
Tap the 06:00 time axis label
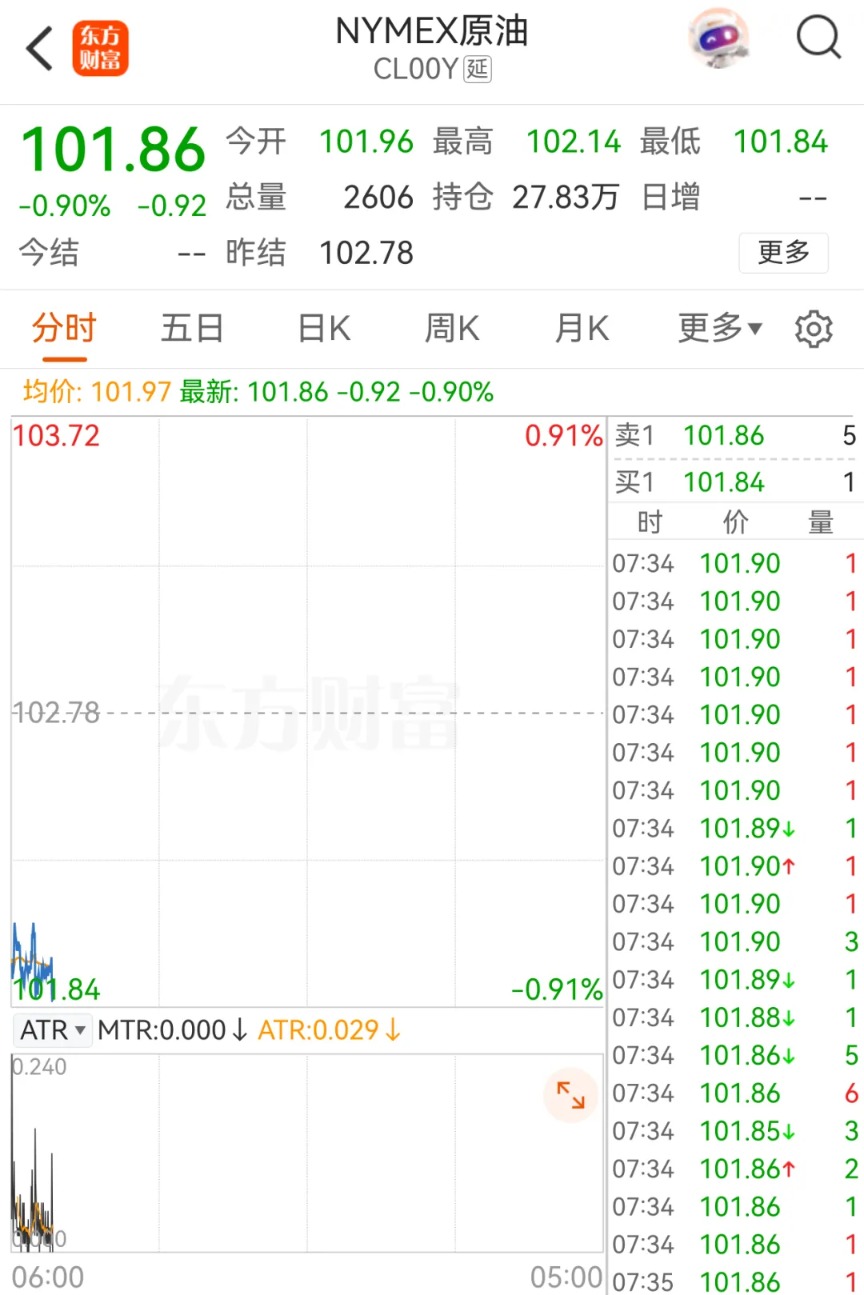pyautogui.click(x=48, y=1277)
